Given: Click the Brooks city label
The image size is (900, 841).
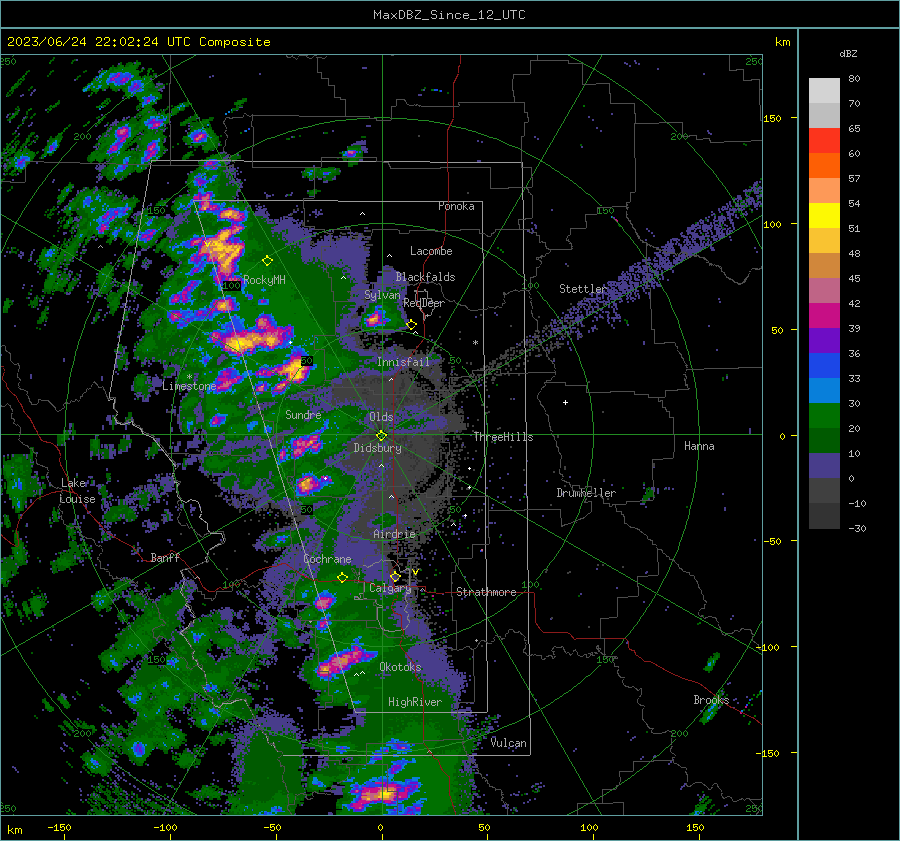Looking at the screenshot, I should click(711, 700).
